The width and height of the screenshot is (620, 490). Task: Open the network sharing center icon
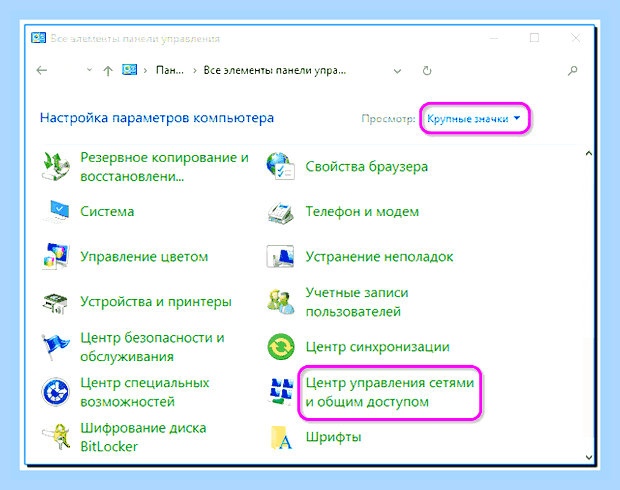pos(281,392)
